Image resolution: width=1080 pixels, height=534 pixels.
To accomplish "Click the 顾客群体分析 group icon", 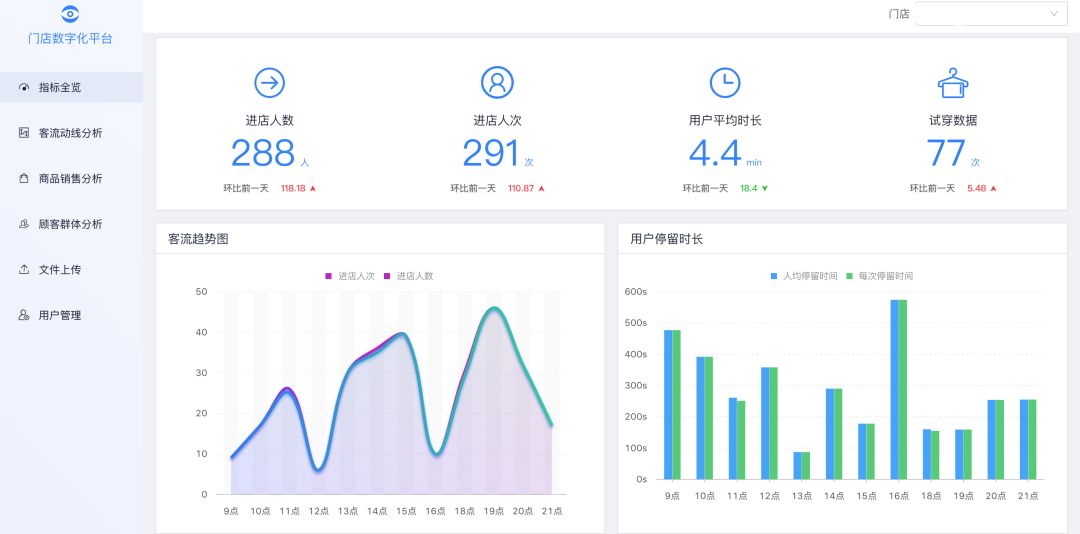I will click(24, 224).
